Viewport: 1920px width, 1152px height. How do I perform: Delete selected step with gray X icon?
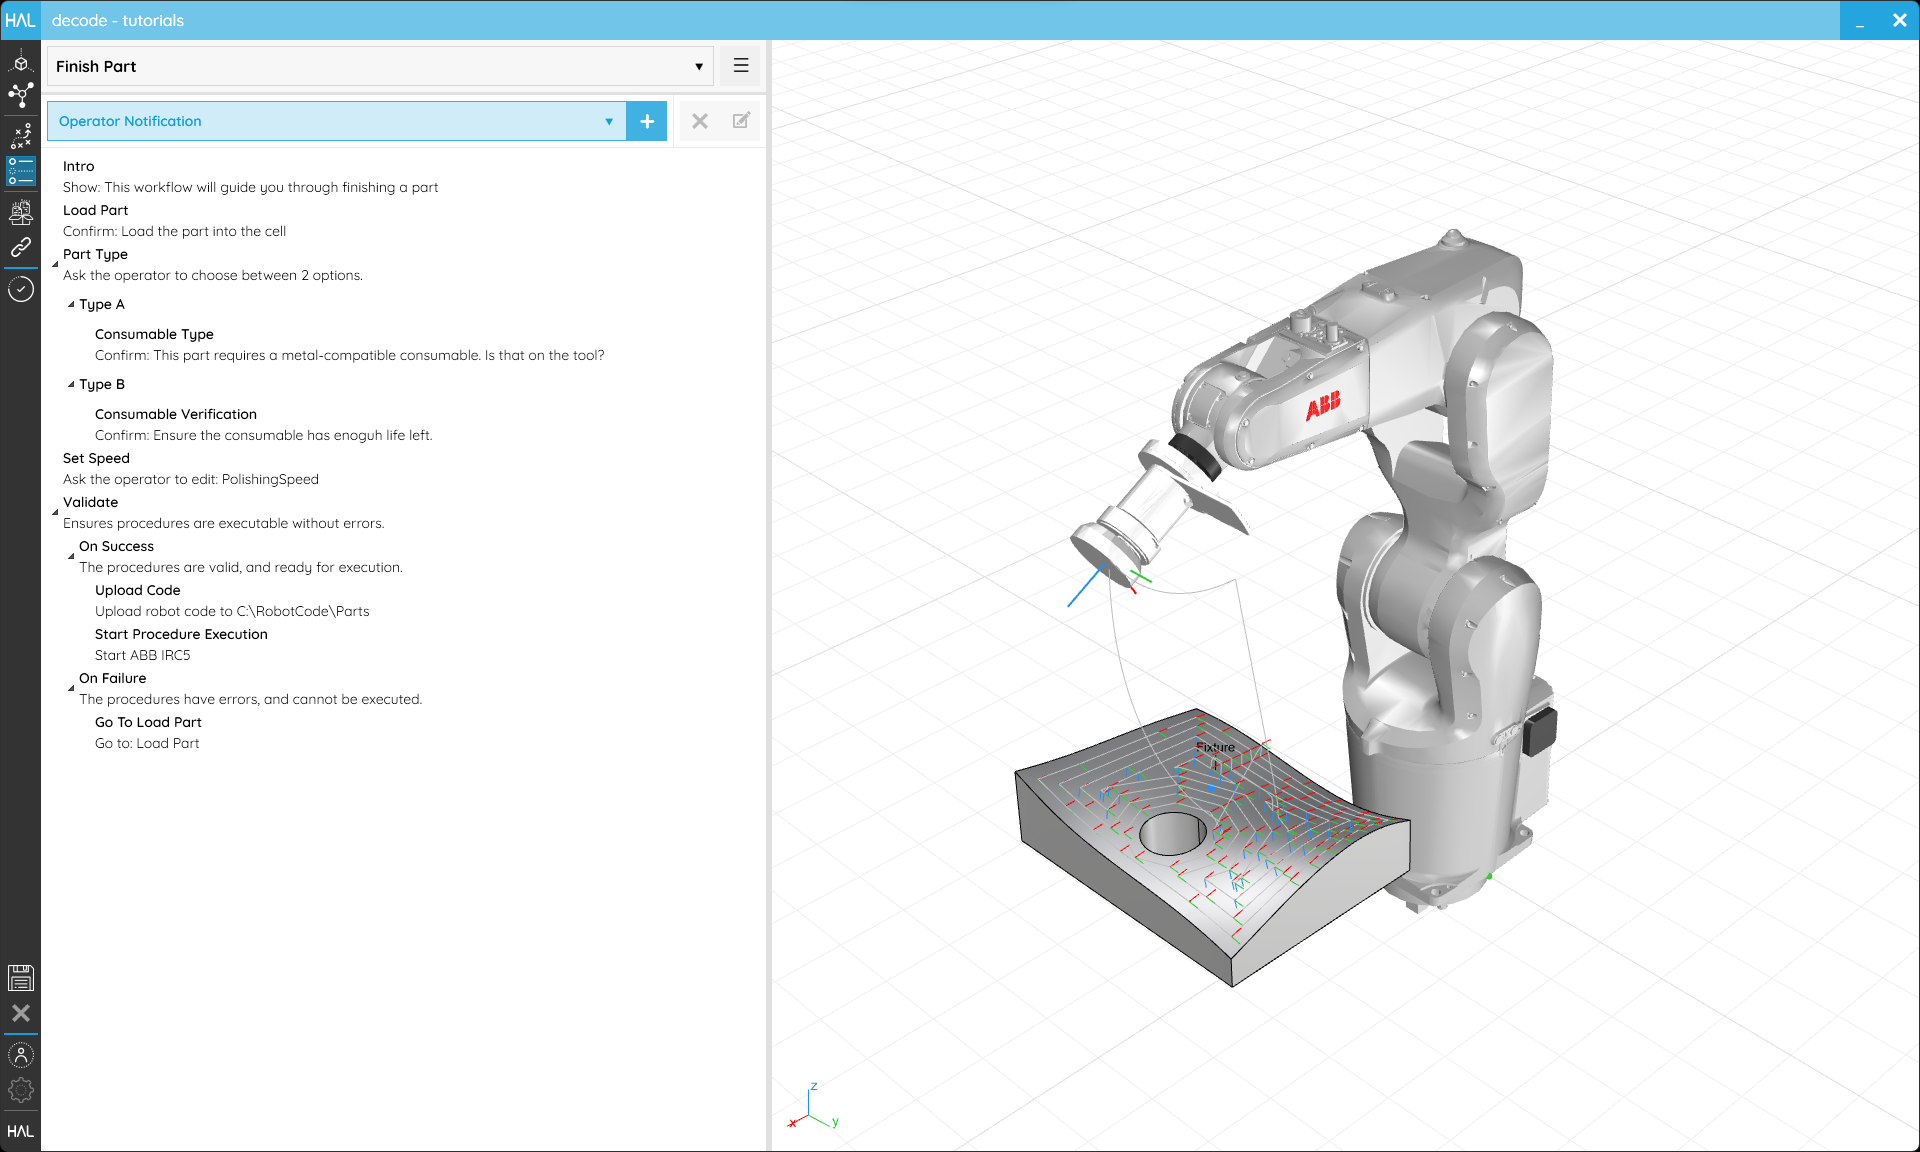(700, 121)
